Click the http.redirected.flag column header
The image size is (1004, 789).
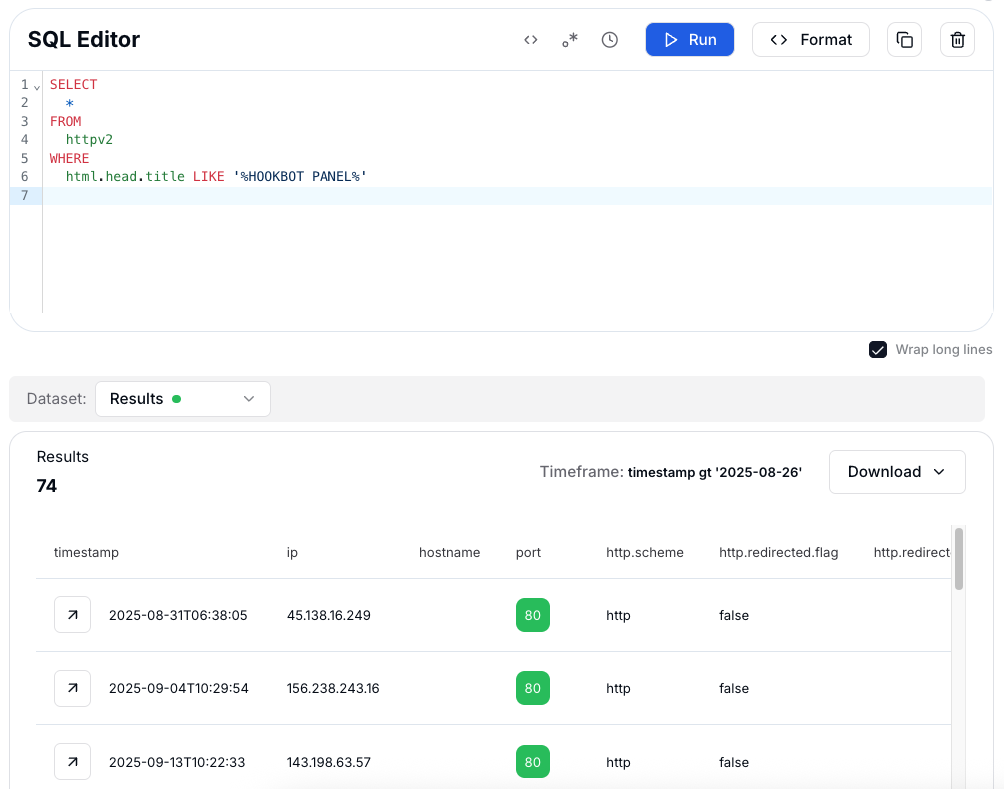pos(779,552)
